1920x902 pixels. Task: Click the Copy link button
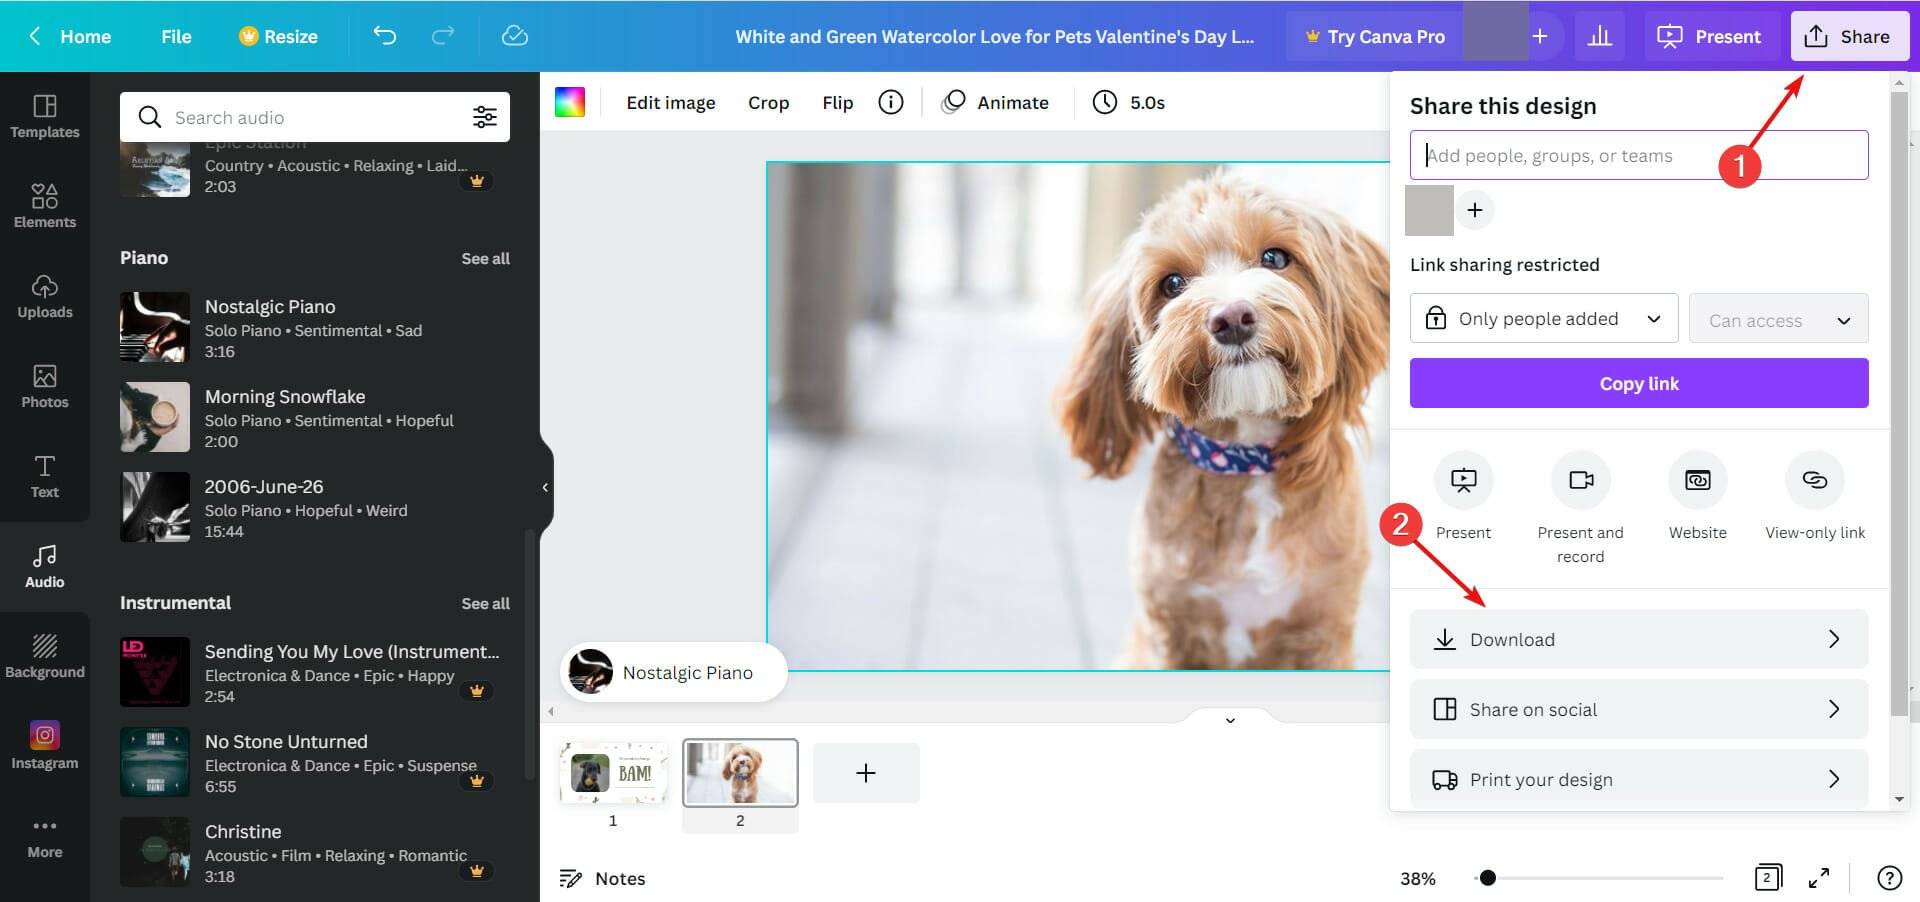coord(1638,383)
